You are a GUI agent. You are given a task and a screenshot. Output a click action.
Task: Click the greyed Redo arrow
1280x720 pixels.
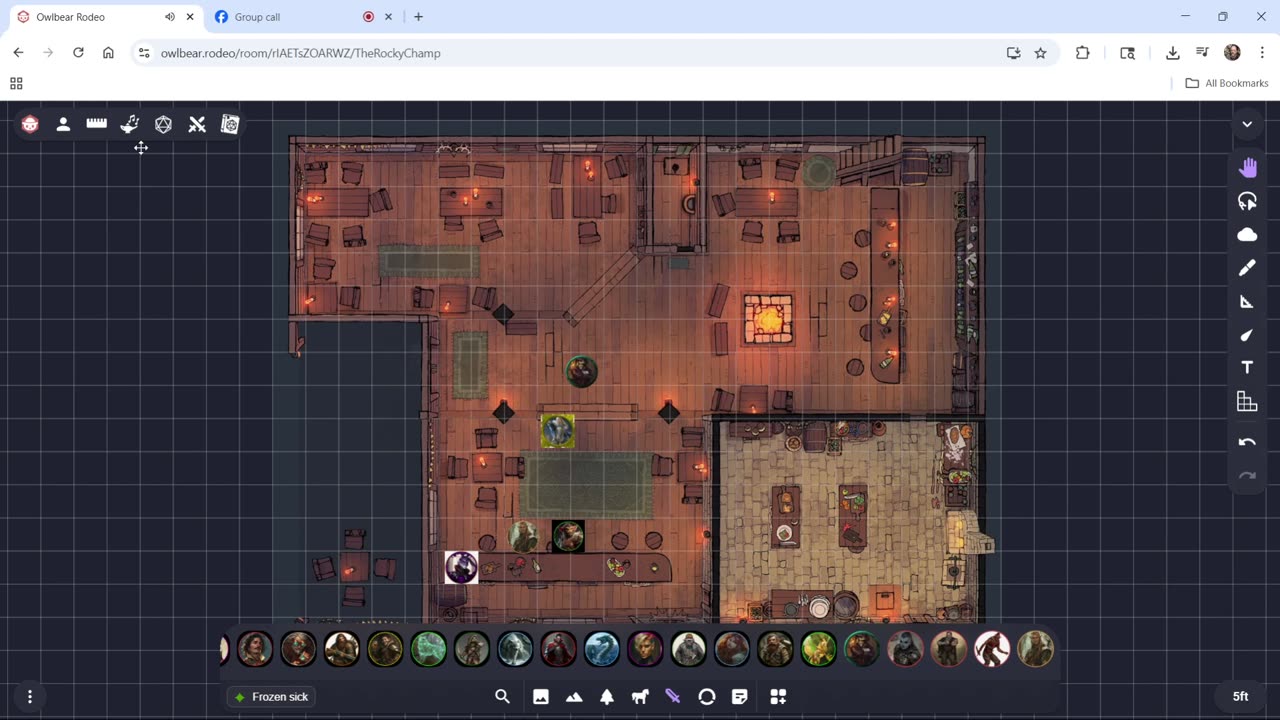coord(1247,476)
